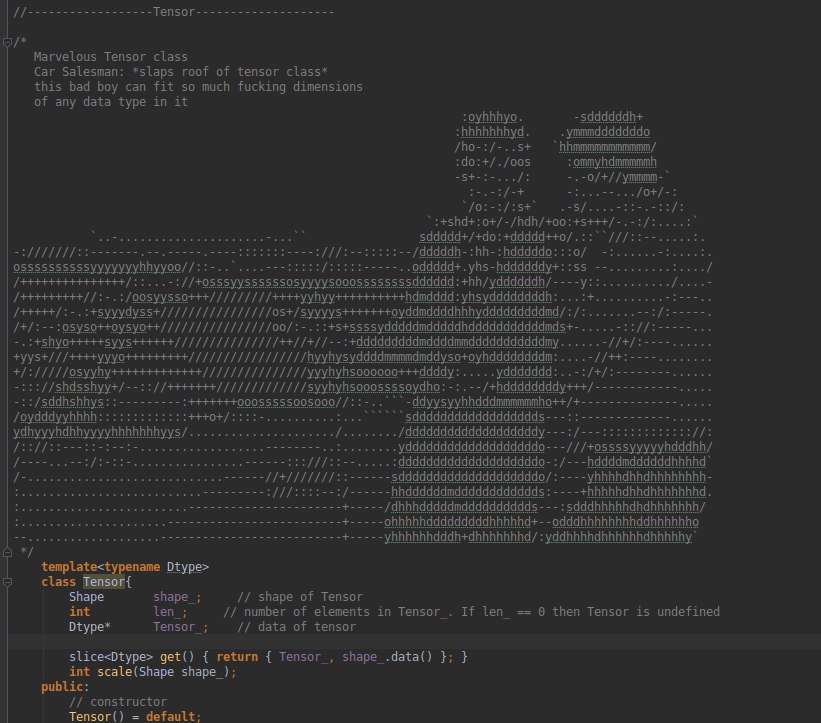Viewport: 821px width, 723px height.
Task: Click the "Dtype*" pointer type
Action: 90,627
